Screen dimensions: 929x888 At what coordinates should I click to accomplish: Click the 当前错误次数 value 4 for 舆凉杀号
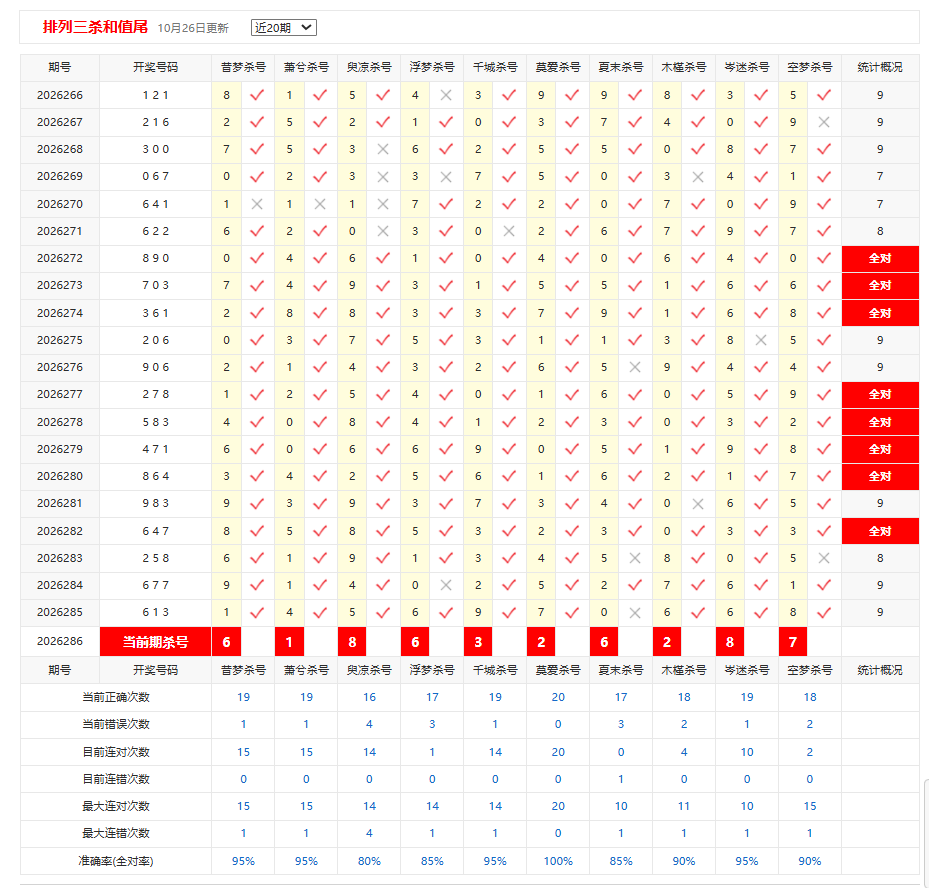tap(369, 724)
